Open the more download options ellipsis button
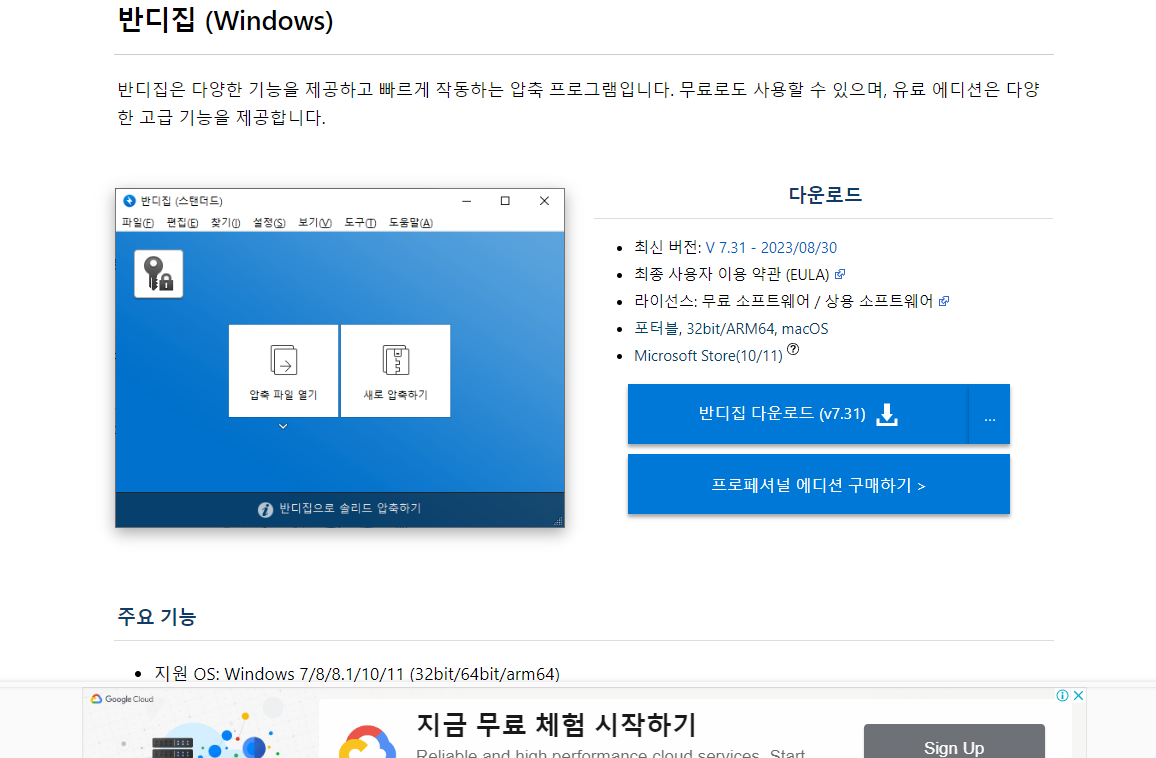Image resolution: width=1156 pixels, height=758 pixels. click(x=989, y=414)
